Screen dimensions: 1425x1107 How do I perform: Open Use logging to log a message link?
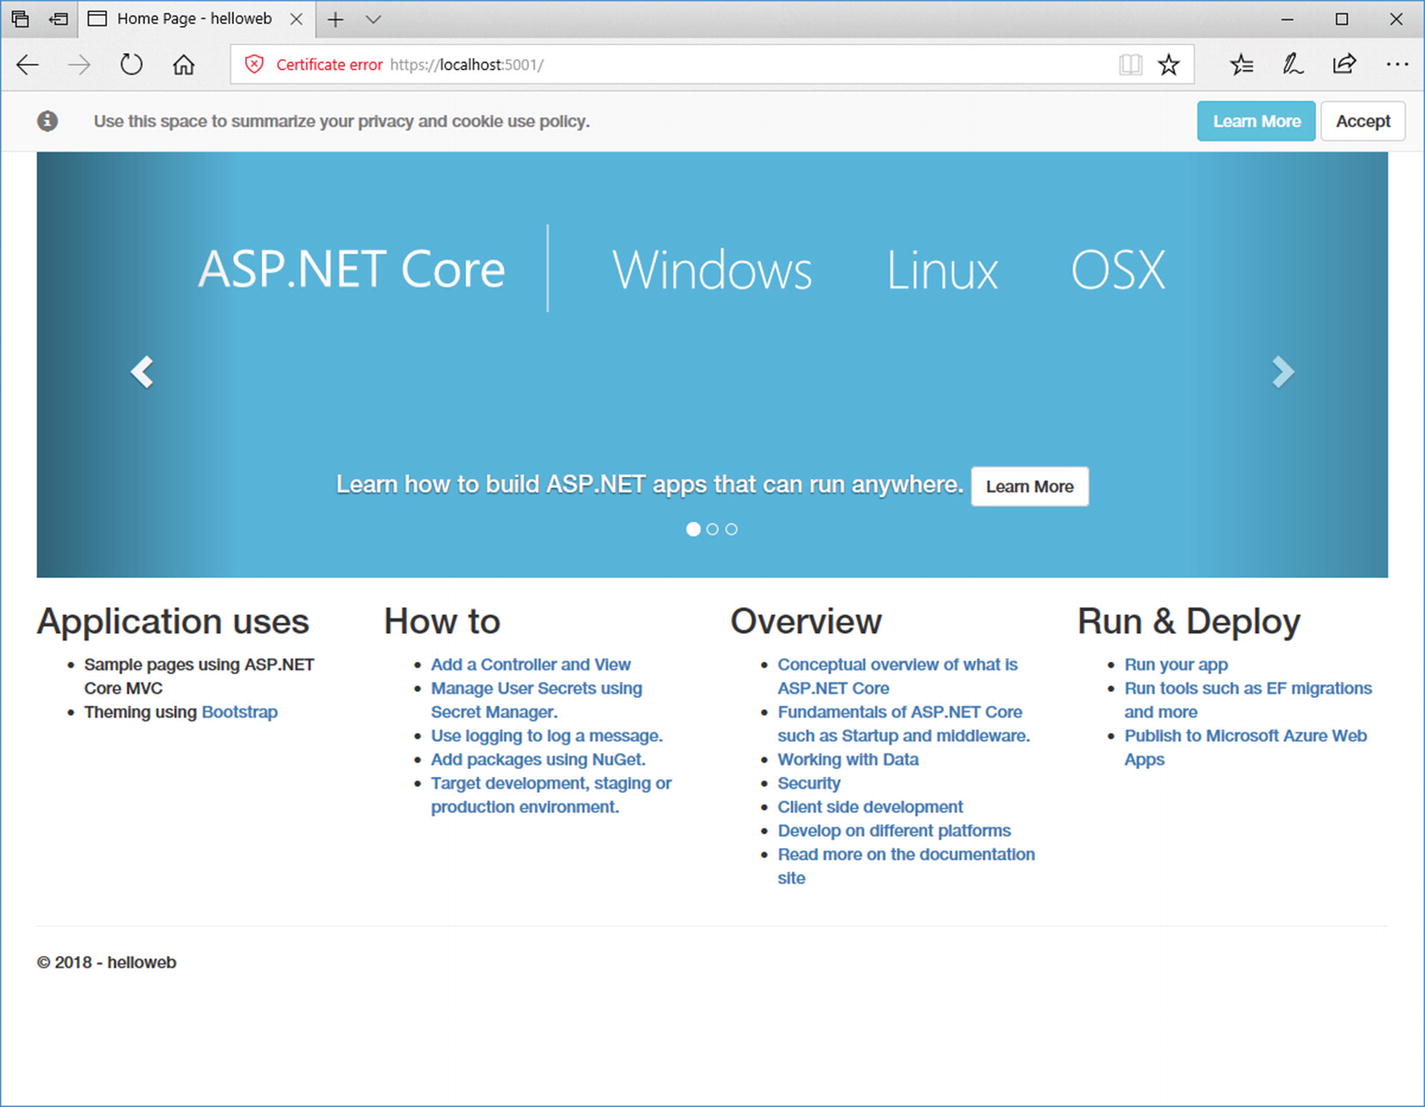click(547, 736)
